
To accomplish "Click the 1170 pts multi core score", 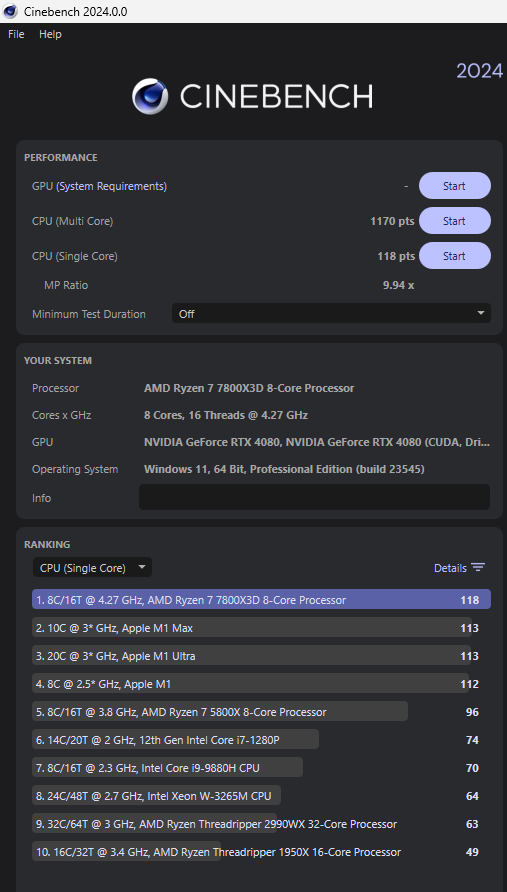I will tap(392, 221).
